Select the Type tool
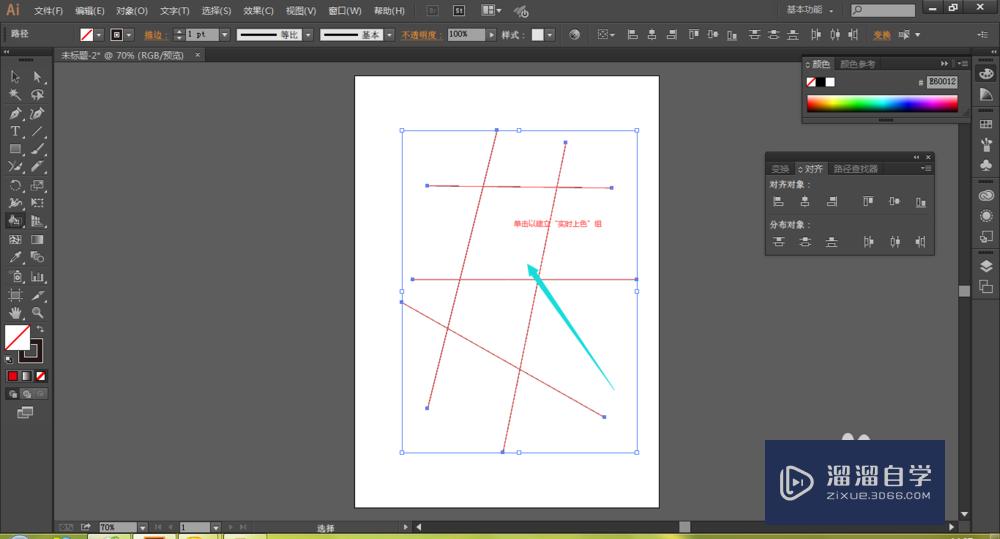The image size is (1000, 539). (x=15, y=131)
